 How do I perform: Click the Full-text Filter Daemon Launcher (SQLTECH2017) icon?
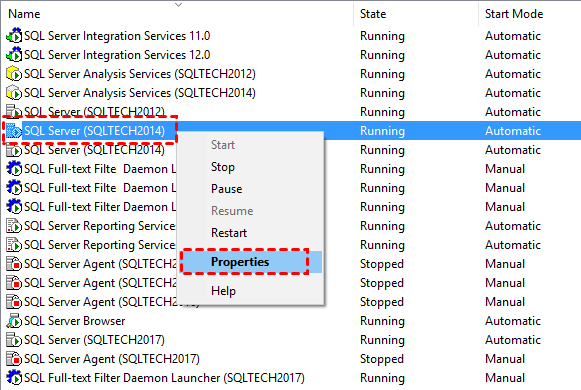[14, 377]
